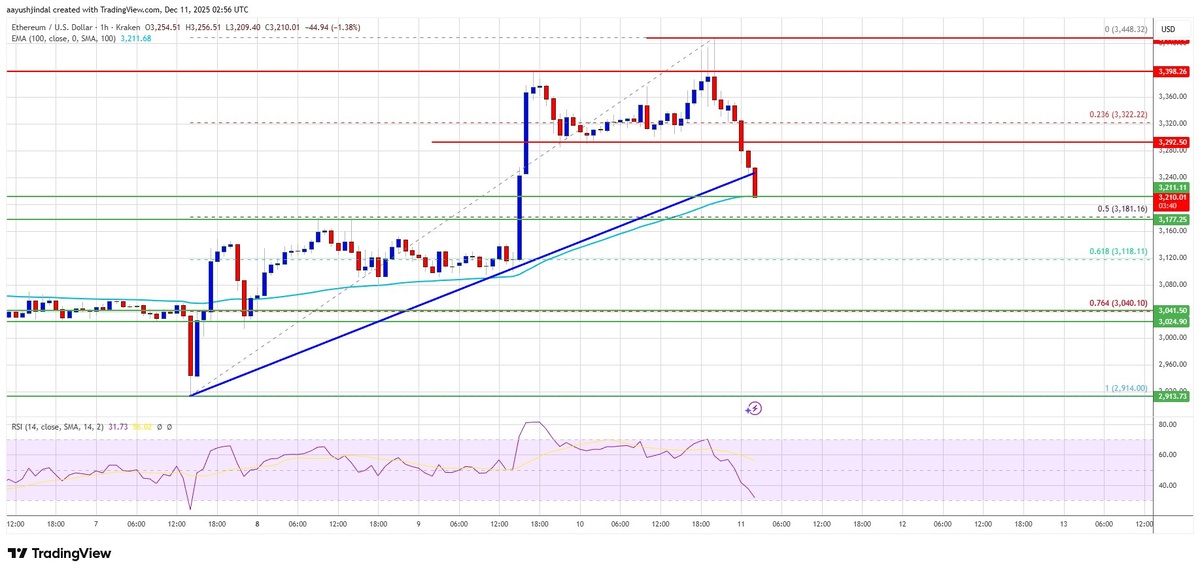The image size is (1200, 573).
Task: Click the RSI axis value 60.00
Action: 1167,455
